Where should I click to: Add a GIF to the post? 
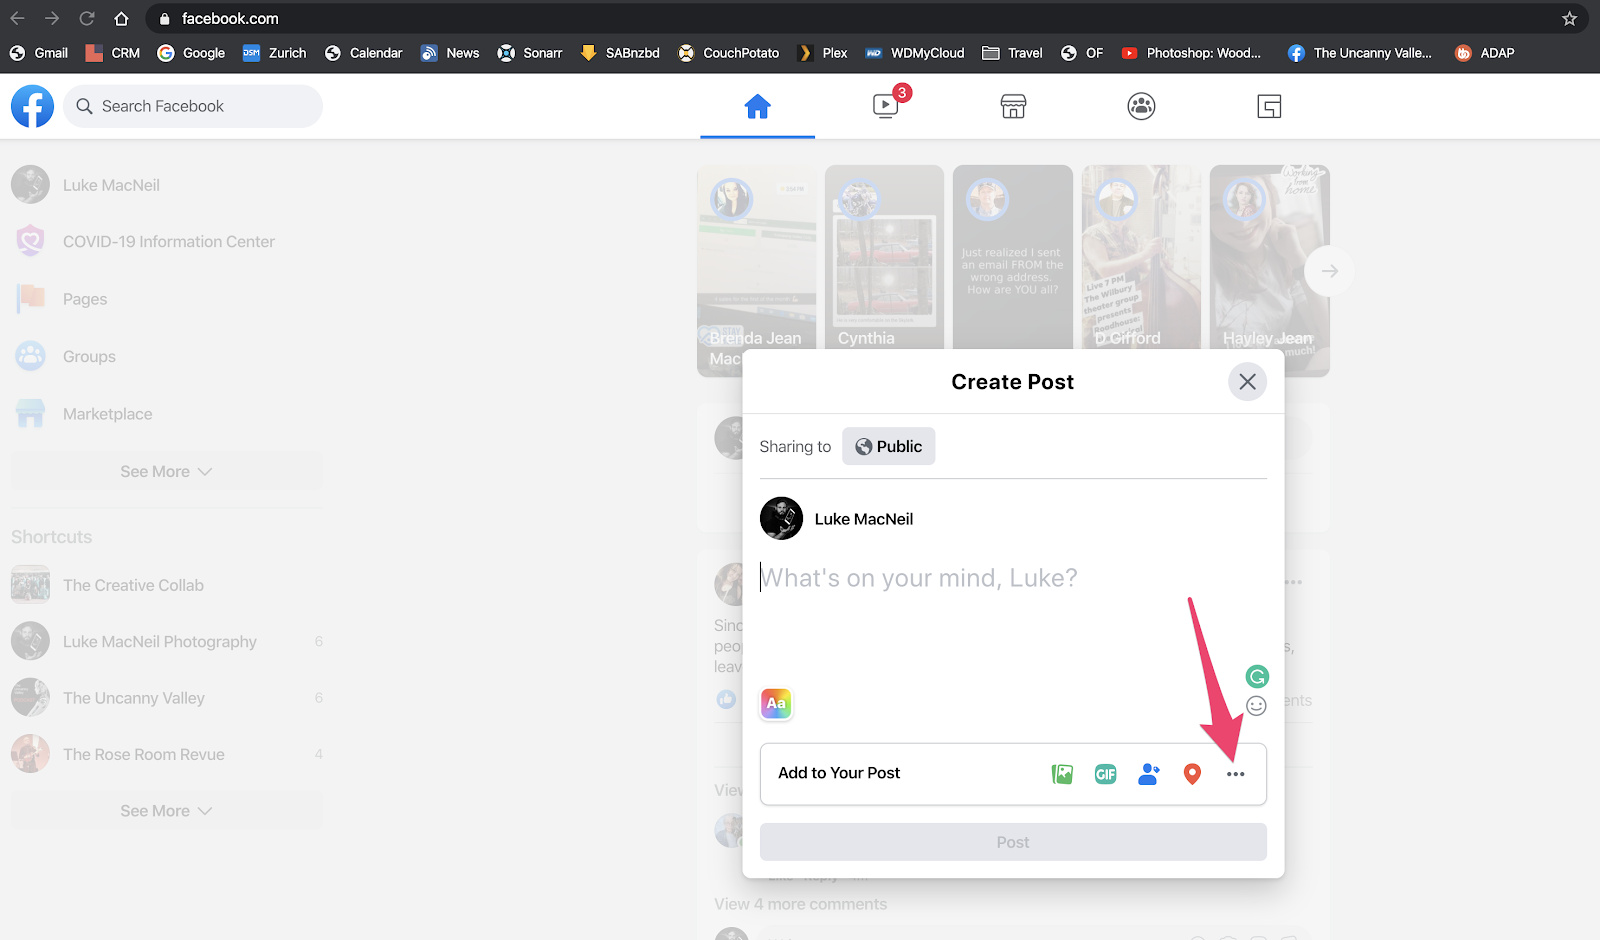(x=1105, y=774)
